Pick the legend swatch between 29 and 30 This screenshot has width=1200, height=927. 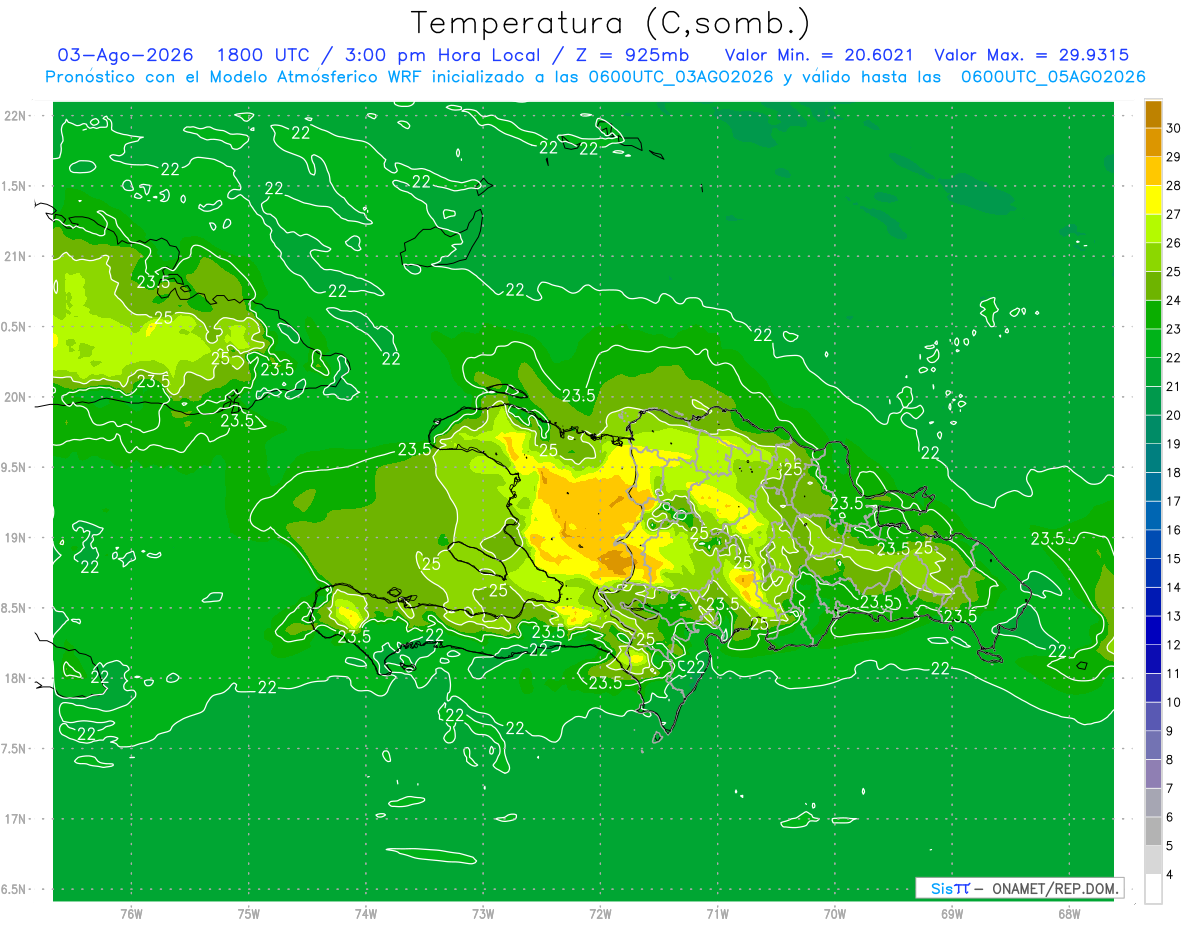pos(1153,141)
